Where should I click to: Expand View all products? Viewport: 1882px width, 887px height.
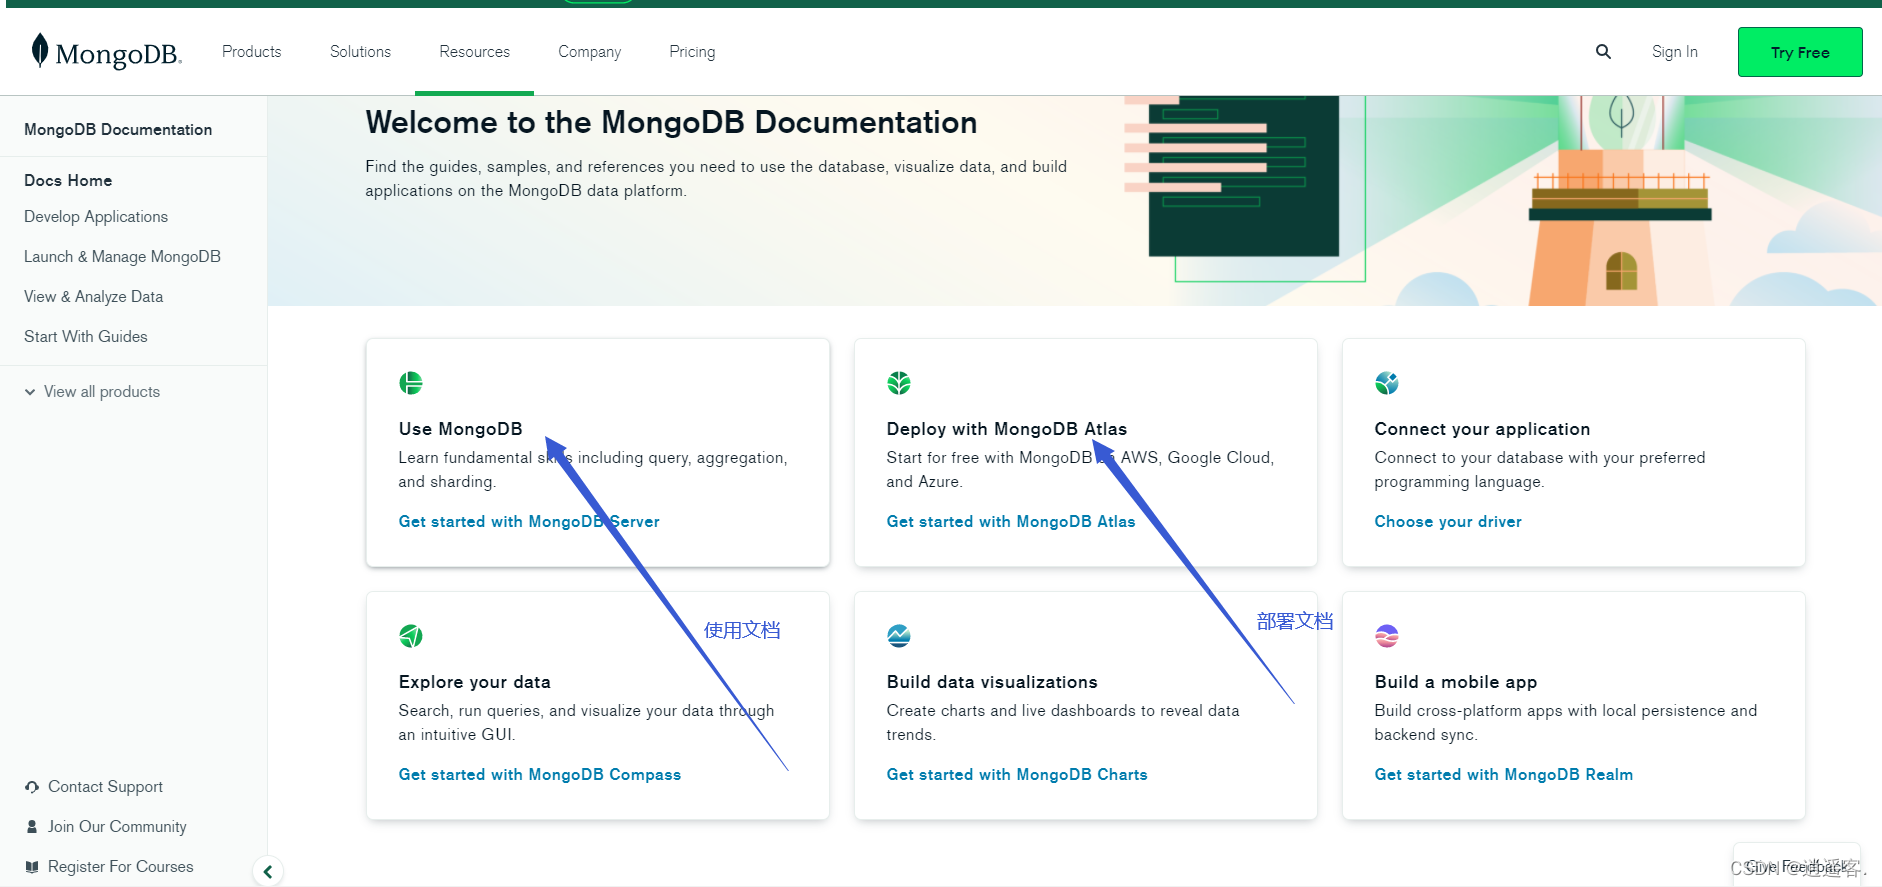pos(92,392)
